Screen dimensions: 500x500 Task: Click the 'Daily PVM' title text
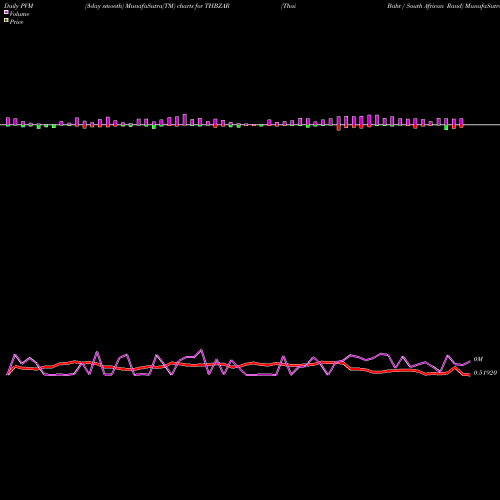pyautogui.click(x=19, y=6)
